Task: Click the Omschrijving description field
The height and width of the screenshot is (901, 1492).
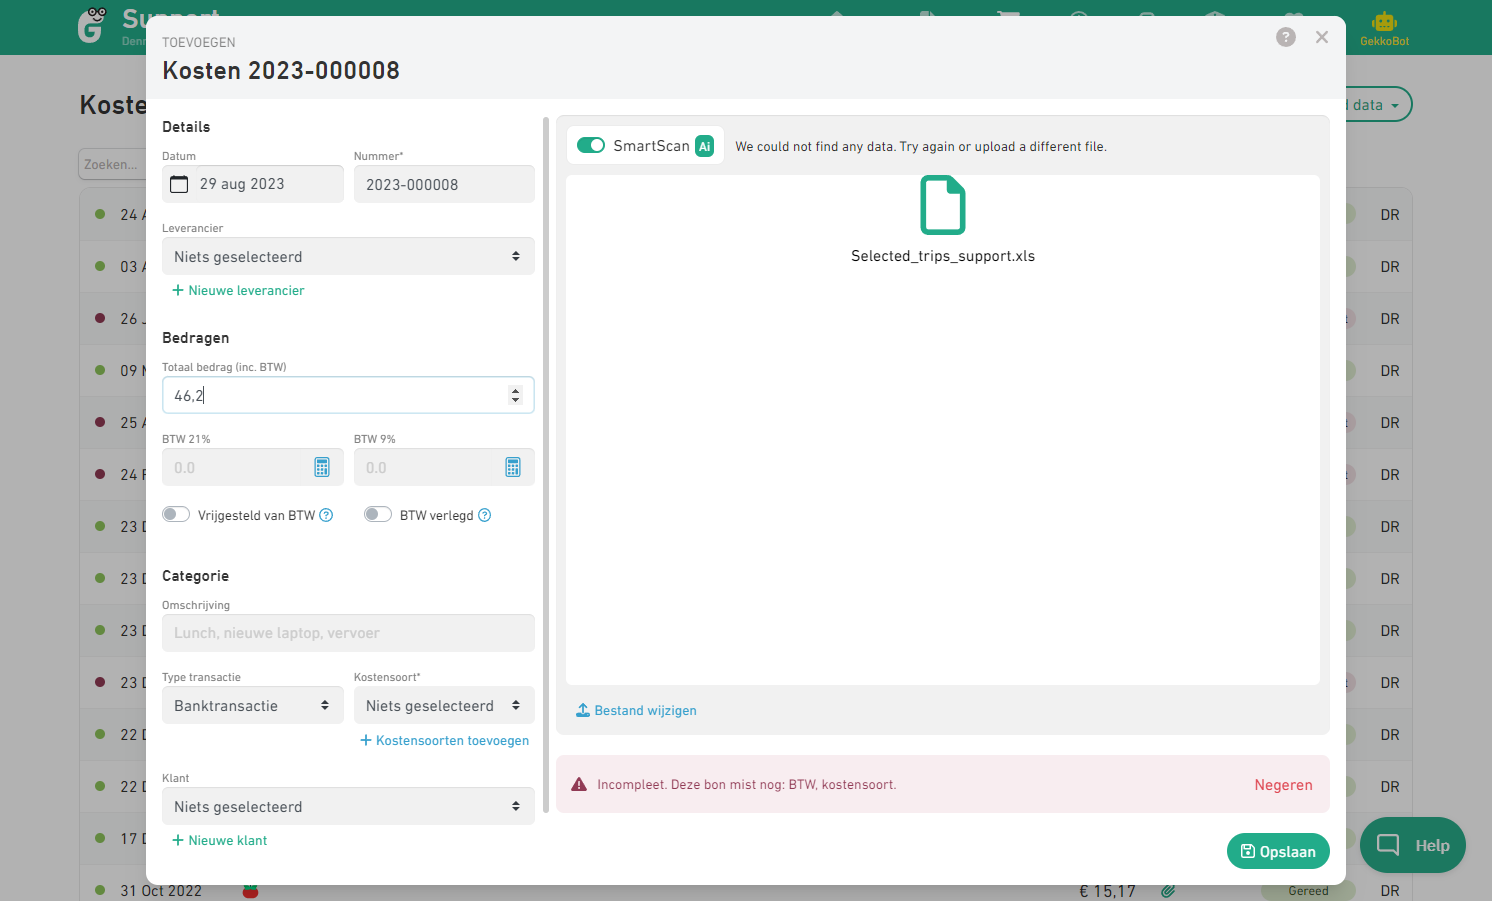Action: [x=348, y=633]
